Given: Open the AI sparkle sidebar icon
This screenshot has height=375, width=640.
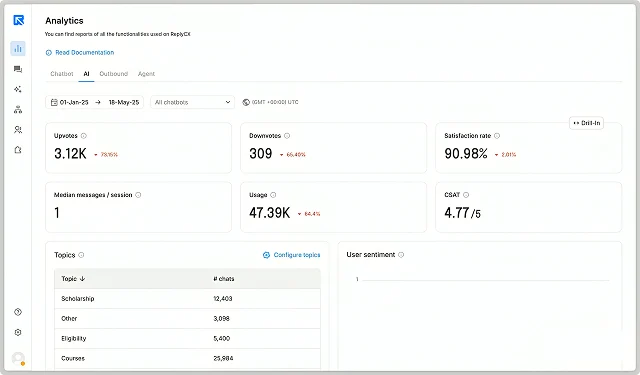Looking at the screenshot, I should [x=18, y=89].
